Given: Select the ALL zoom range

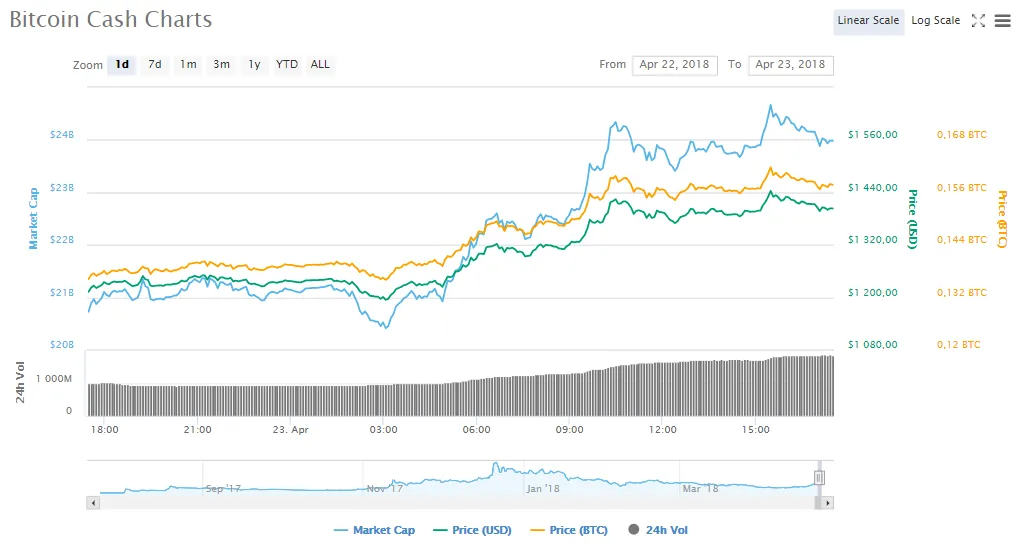Looking at the screenshot, I should pyautogui.click(x=320, y=64).
